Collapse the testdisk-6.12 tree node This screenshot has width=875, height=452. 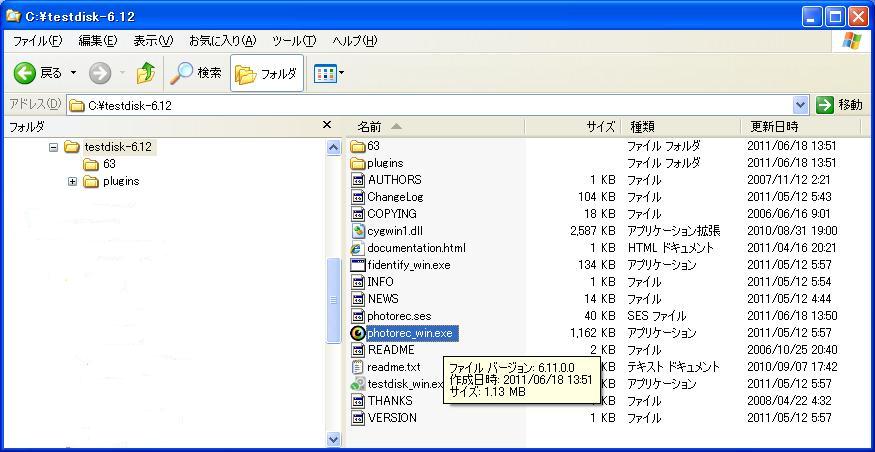[54, 148]
